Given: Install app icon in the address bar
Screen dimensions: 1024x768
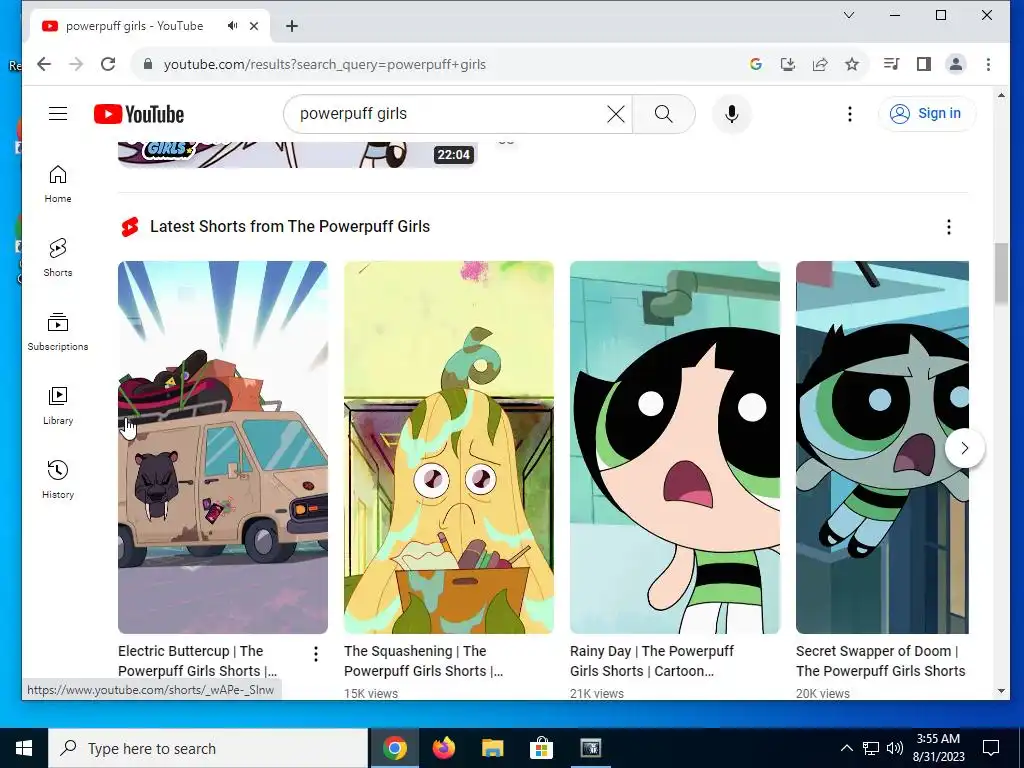Looking at the screenshot, I should pyautogui.click(x=788, y=64).
